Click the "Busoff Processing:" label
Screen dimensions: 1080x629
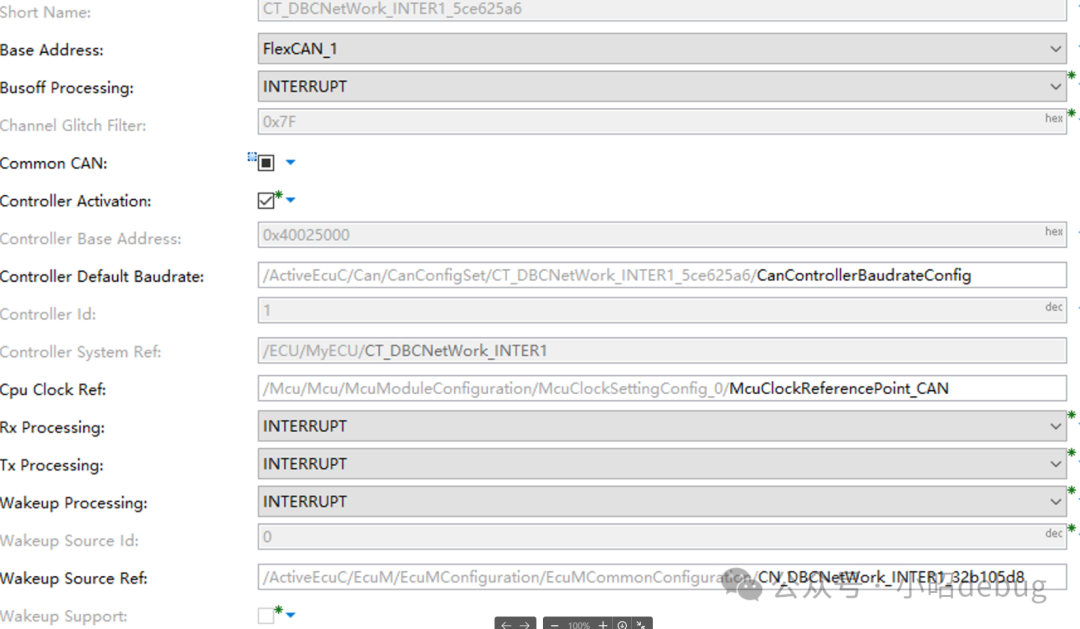tap(67, 88)
